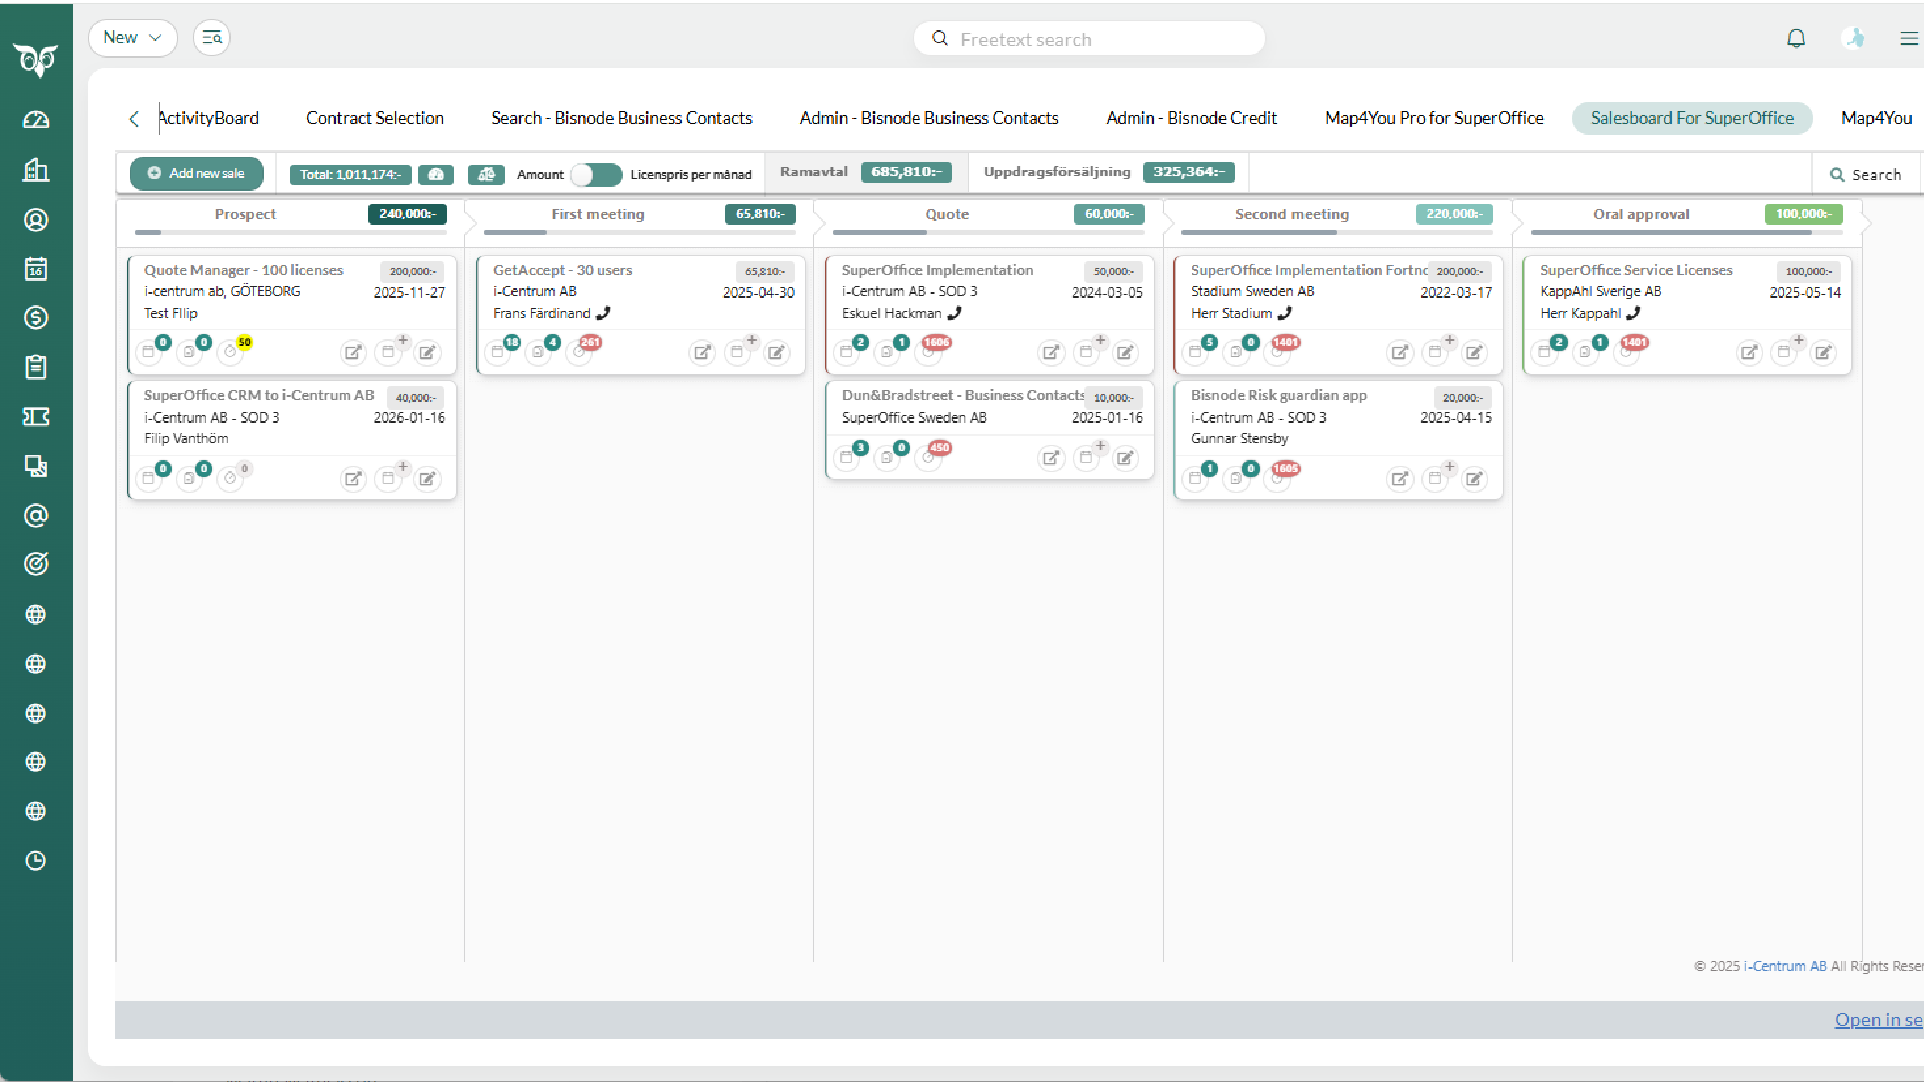The image size is (1924, 1082).
Task: Click the Uppdragsförsäljning 325,364 filter
Action: click(1109, 172)
